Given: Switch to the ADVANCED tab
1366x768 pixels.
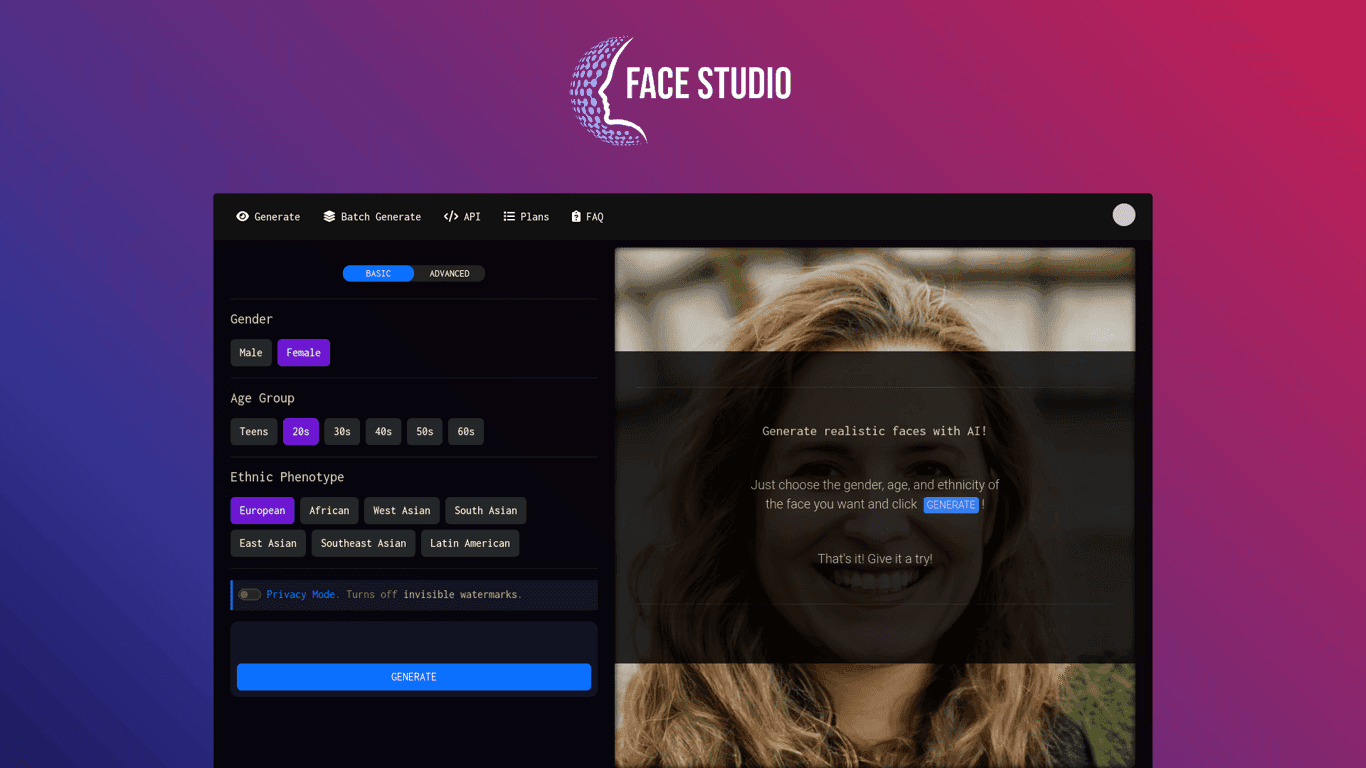Looking at the screenshot, I should coord(449,273).
